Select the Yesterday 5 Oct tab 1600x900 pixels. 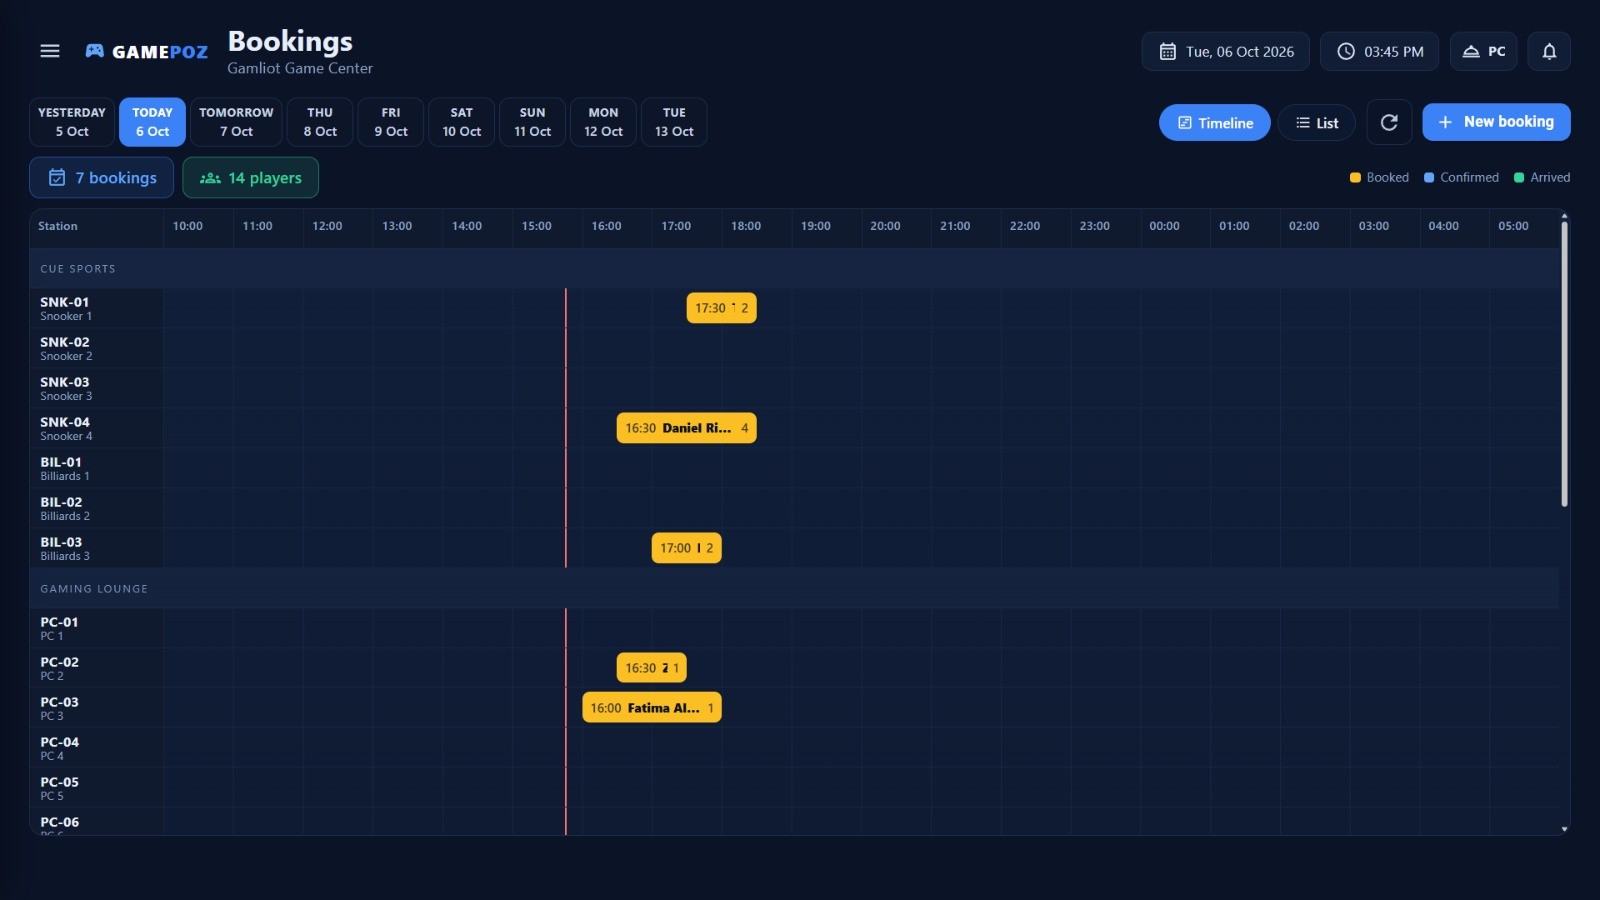pos(72,122)
